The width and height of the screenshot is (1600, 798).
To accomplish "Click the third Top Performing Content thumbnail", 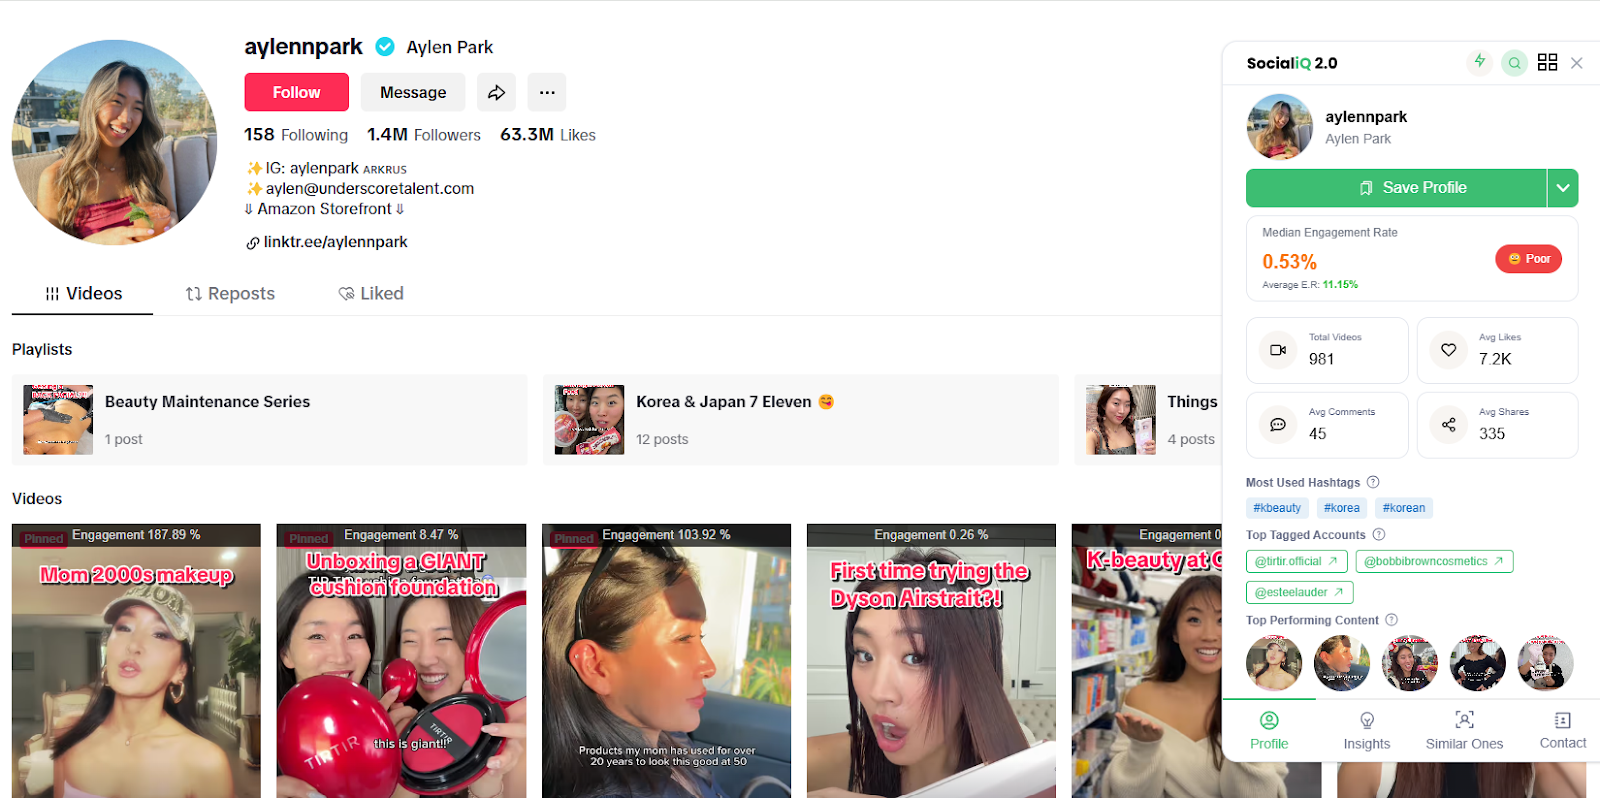I will (x=1410, y=663).
